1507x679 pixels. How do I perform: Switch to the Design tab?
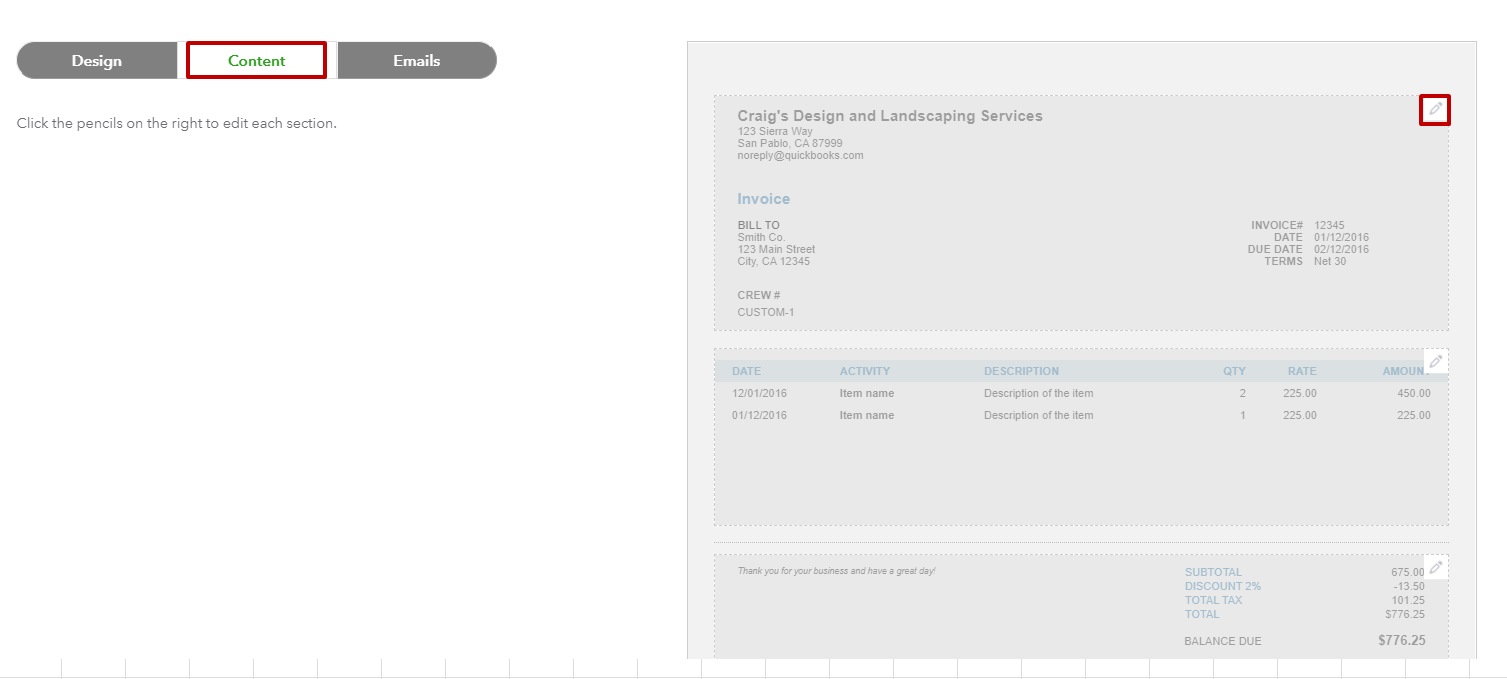click(96, 60)
